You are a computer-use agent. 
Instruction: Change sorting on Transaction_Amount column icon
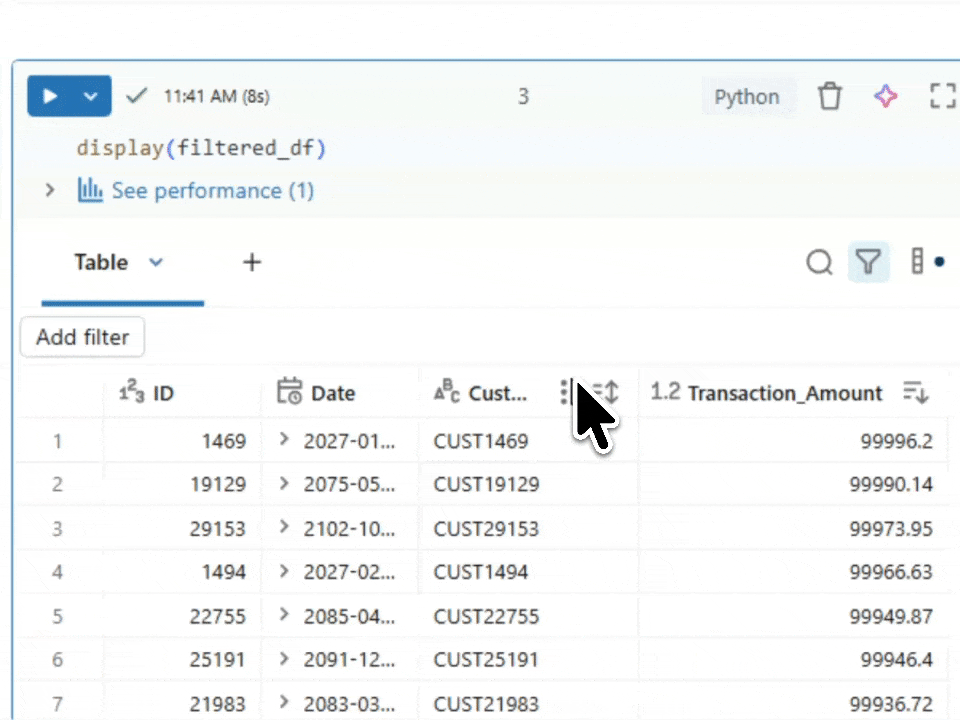915,393
